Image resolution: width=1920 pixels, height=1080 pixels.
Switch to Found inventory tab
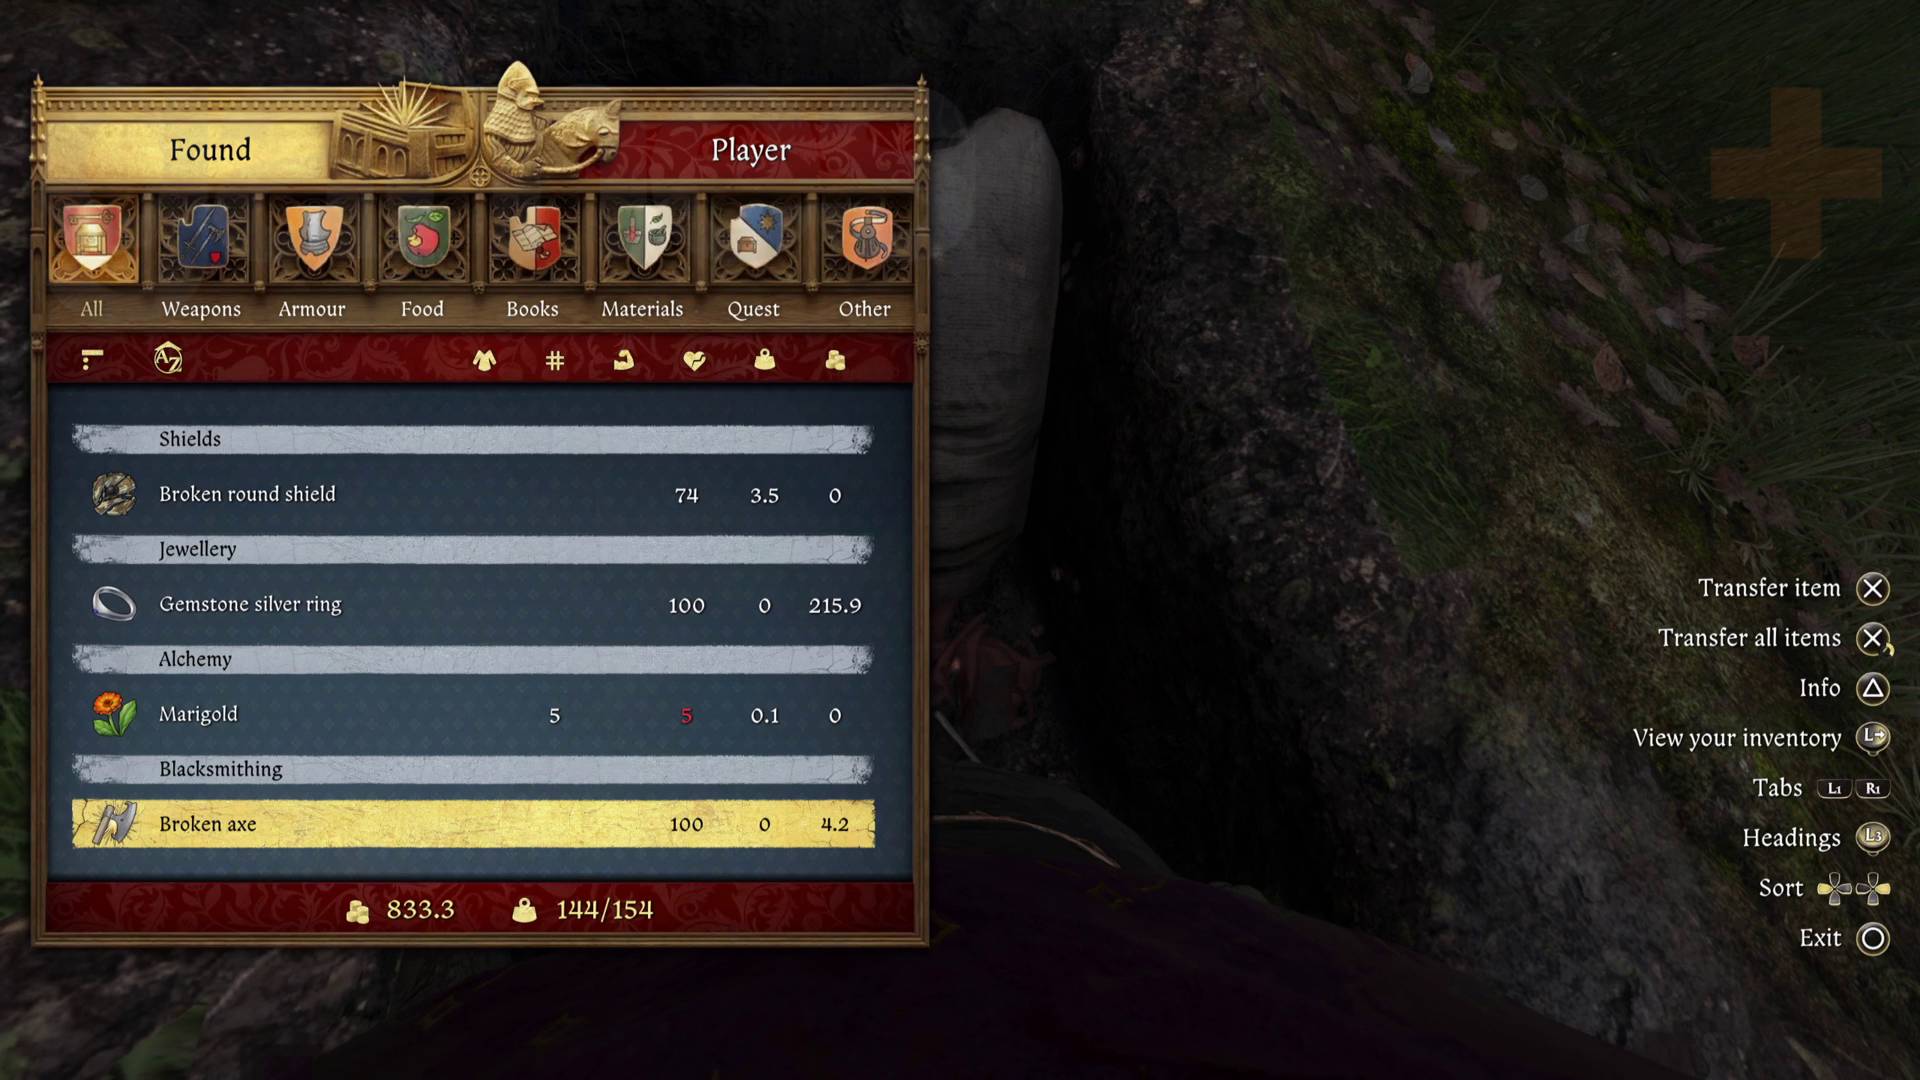(x=210, y=148)
